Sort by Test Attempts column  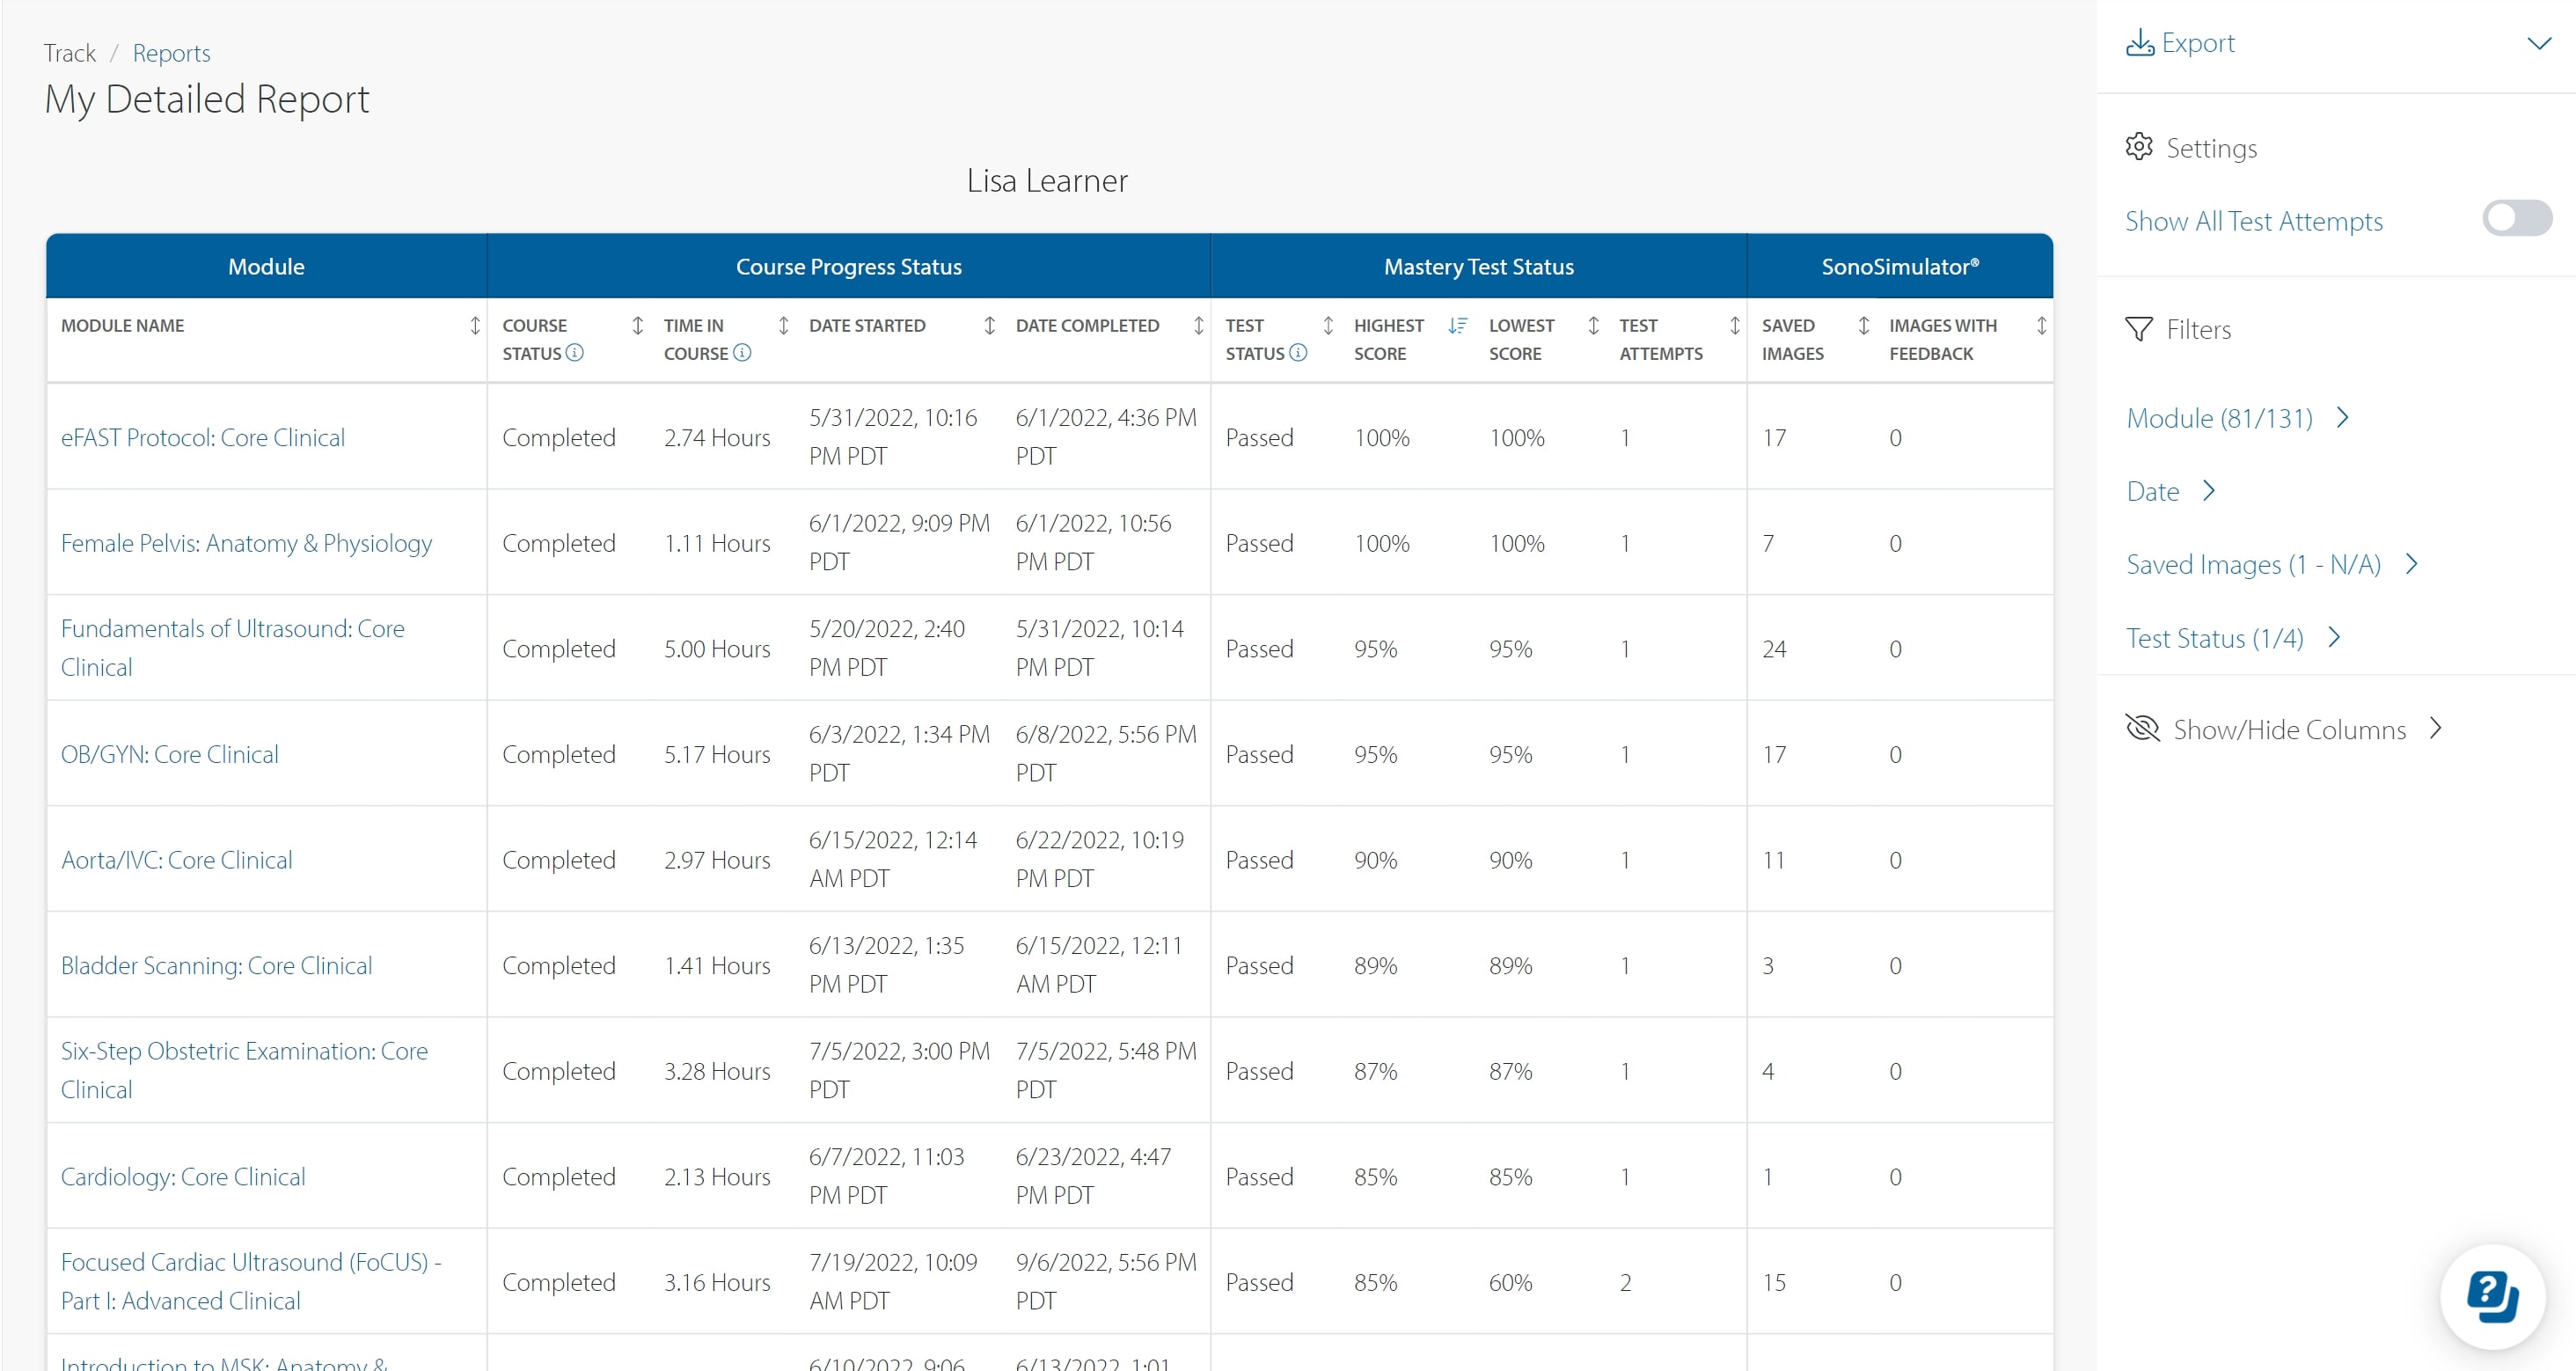click(1734, 326)
